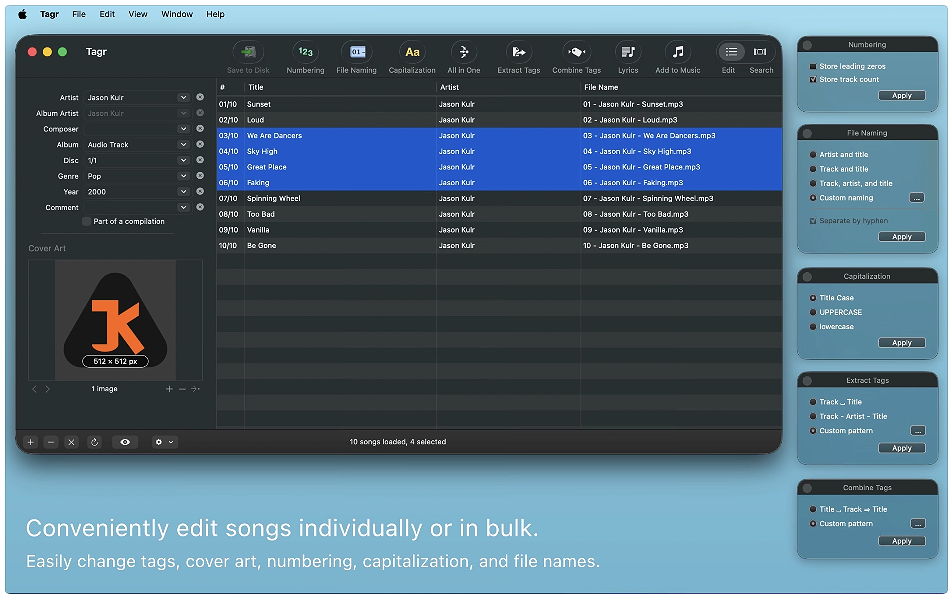This screenshot has height=600, width=951.
Task: Click the clear list X button in bottom bar
Action: [x=71, y=442]
